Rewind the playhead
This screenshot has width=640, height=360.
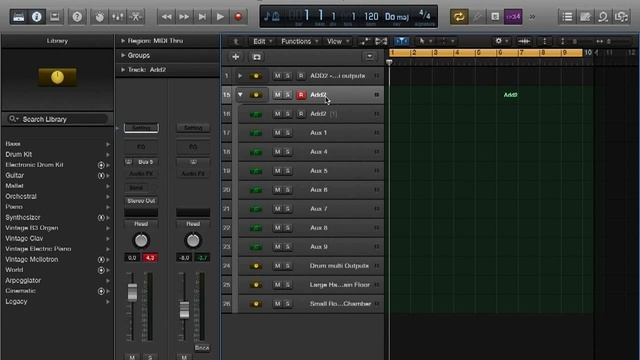point(166,17)
